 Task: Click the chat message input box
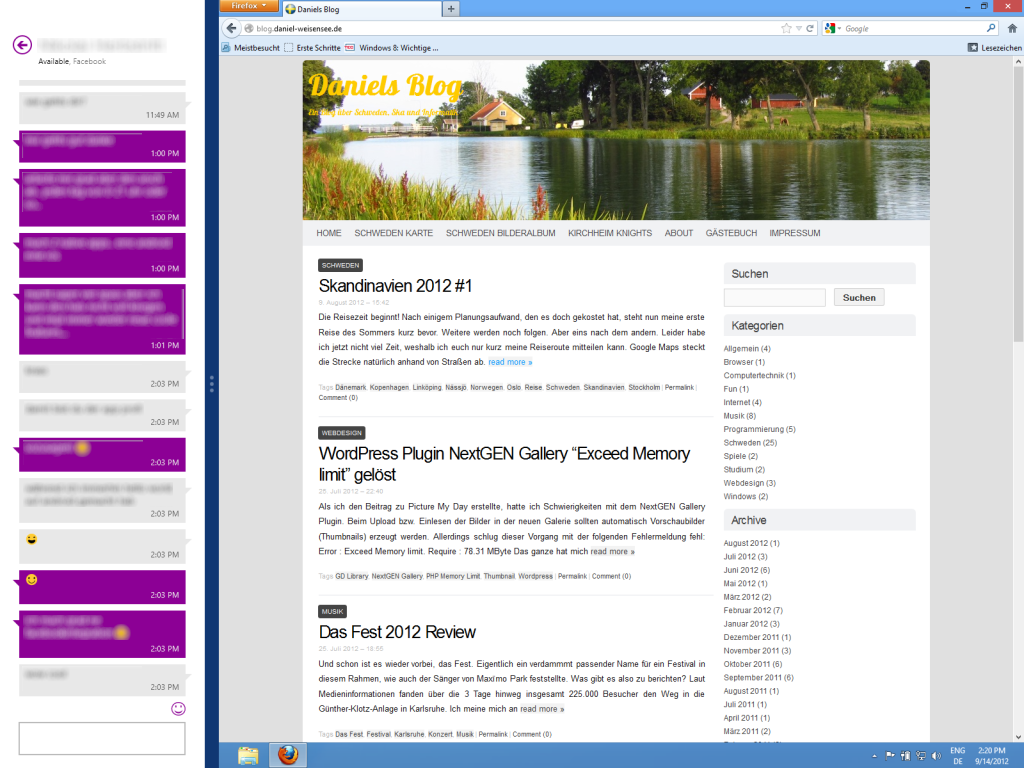(x=102, y=739)
